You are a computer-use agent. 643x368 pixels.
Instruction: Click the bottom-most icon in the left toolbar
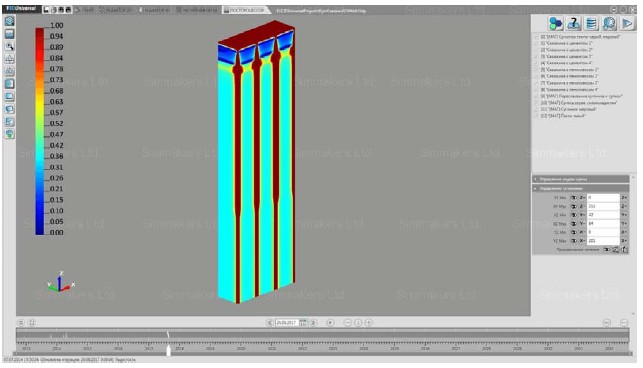[x=9, y=134]
